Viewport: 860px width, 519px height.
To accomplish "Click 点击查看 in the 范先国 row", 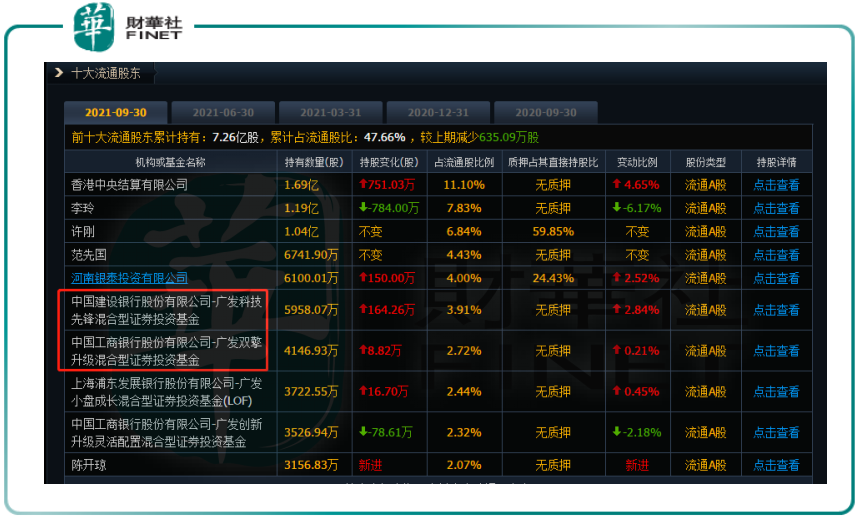I will [x=776, y=255].
